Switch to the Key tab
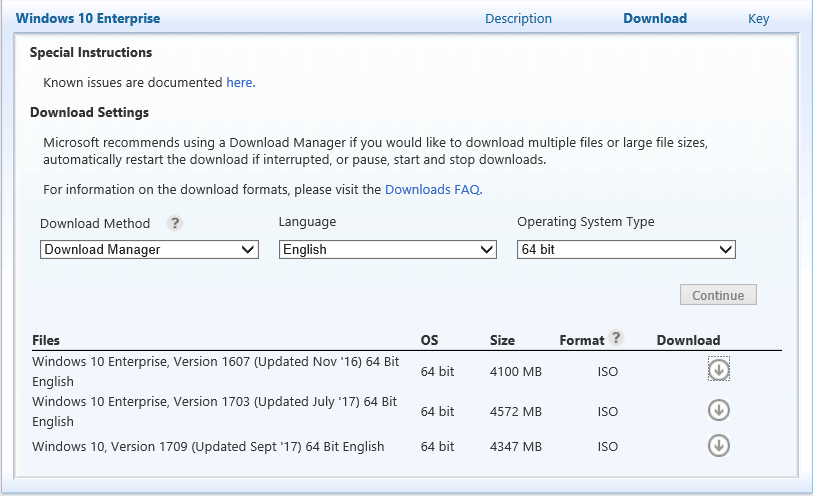813x496 pixels. [759, 19]
